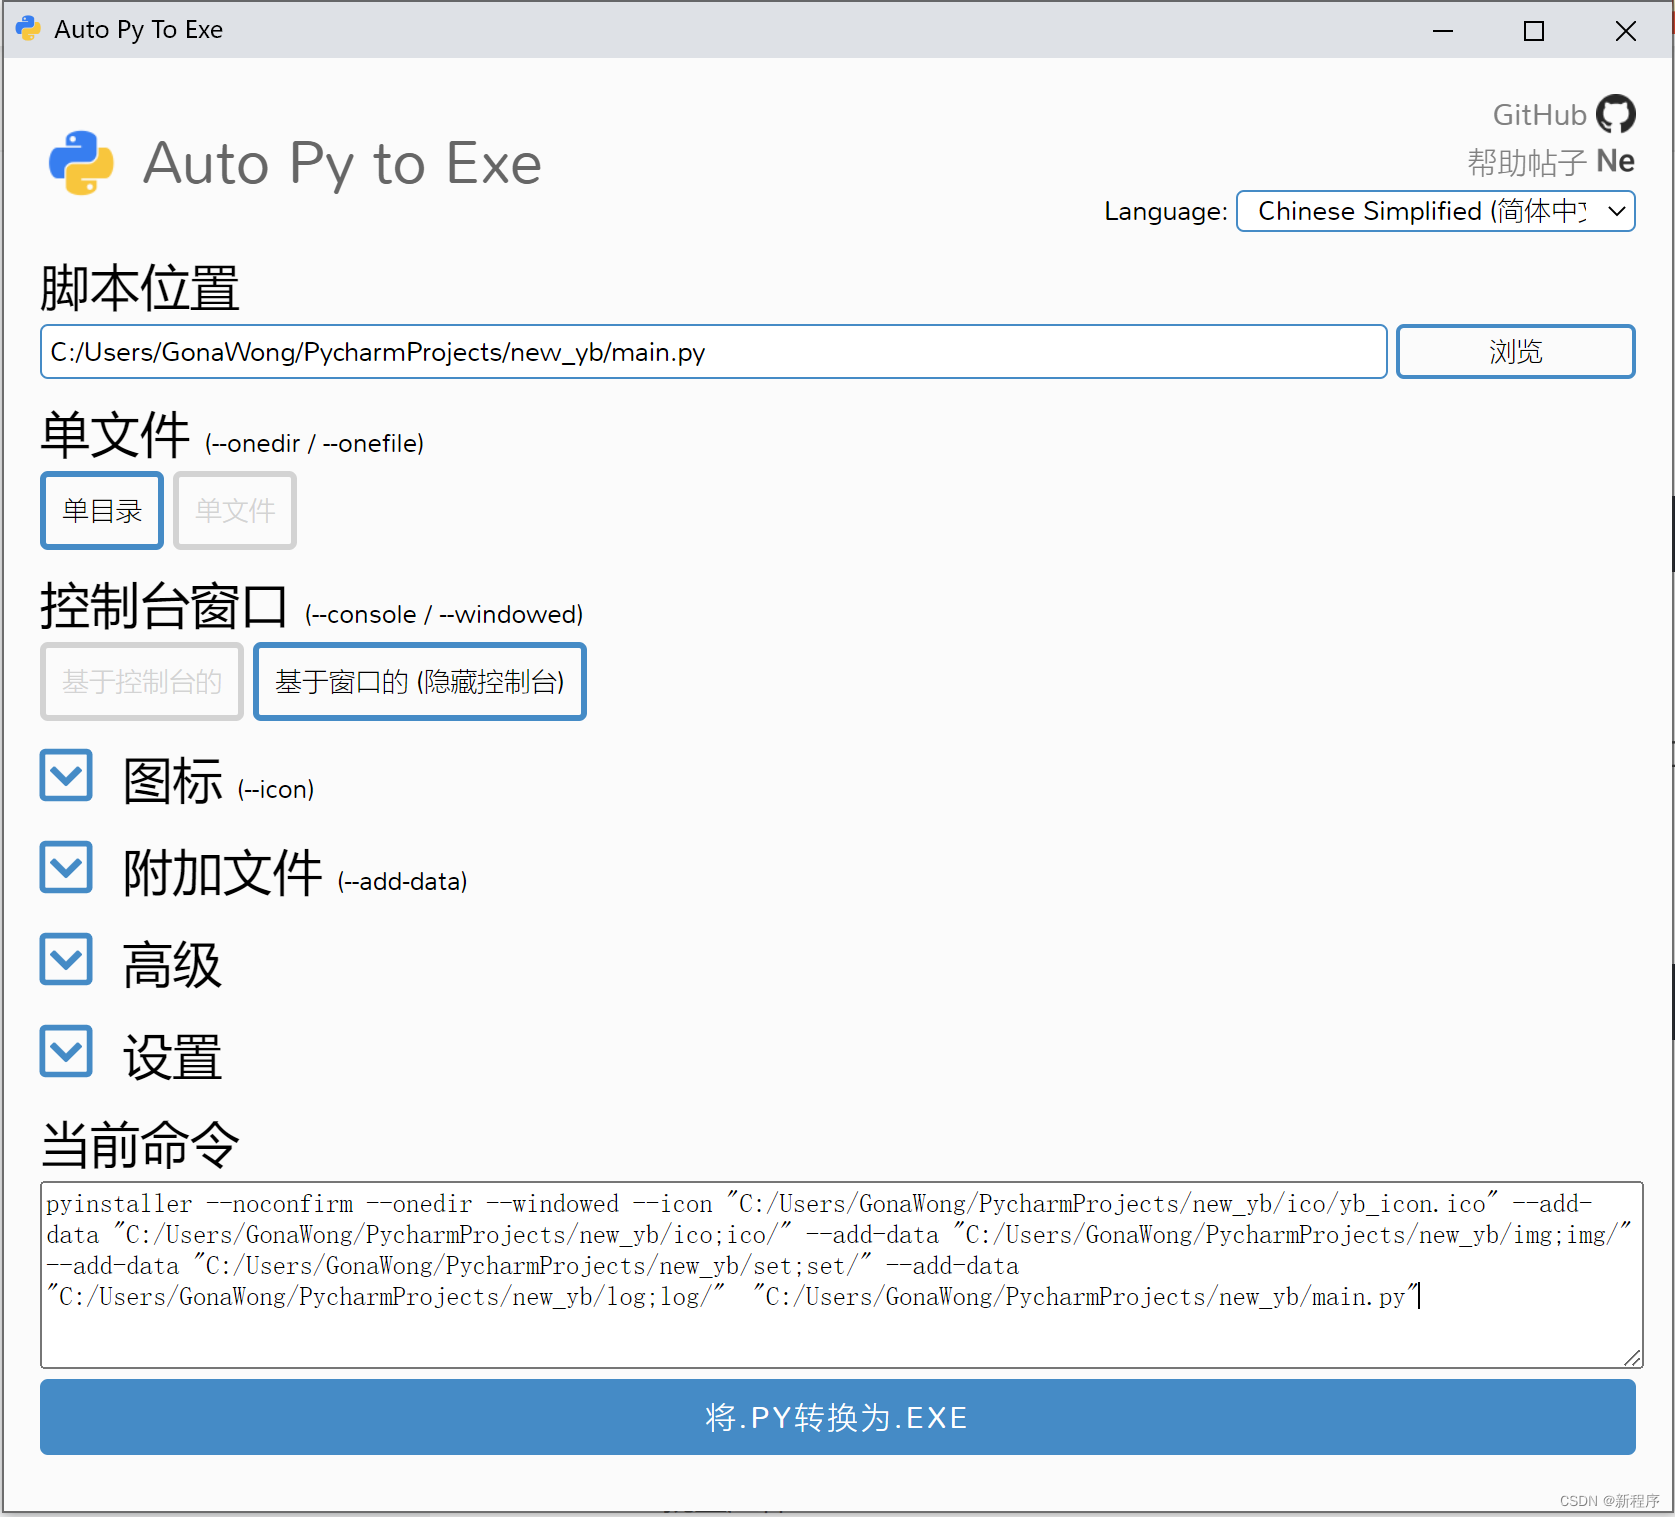This screenshot has height=1517, width=1675.
Task: Open the 帮助帖子 help post link
Action: (1526, 161)
